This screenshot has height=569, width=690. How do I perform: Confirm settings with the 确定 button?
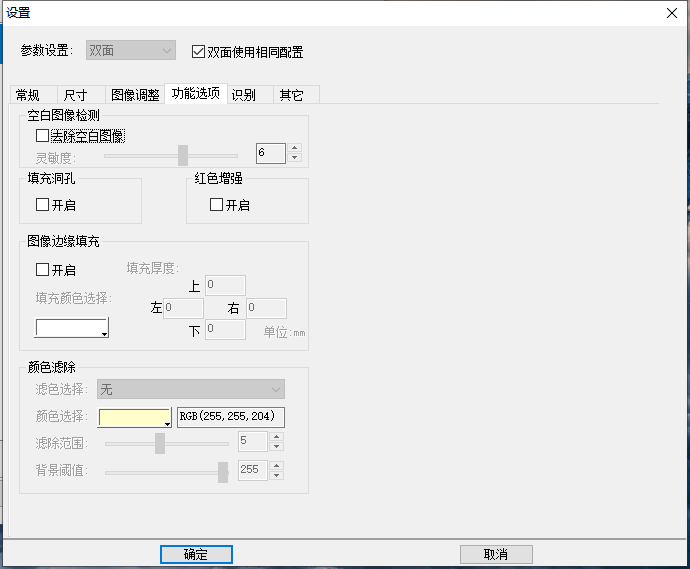tap(196, 554)
